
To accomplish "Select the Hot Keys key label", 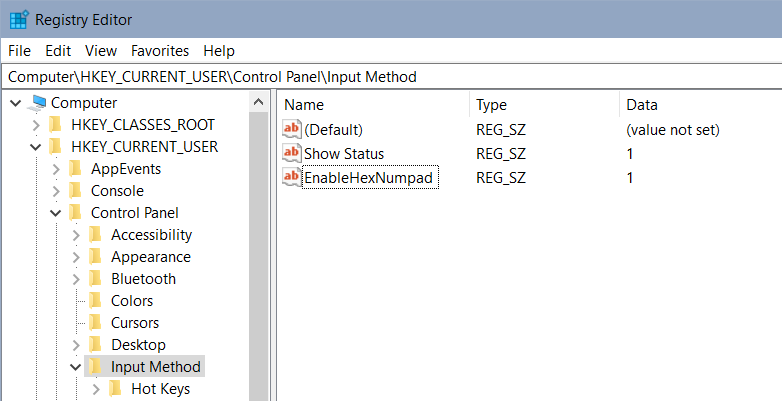I will click(161, 389).
